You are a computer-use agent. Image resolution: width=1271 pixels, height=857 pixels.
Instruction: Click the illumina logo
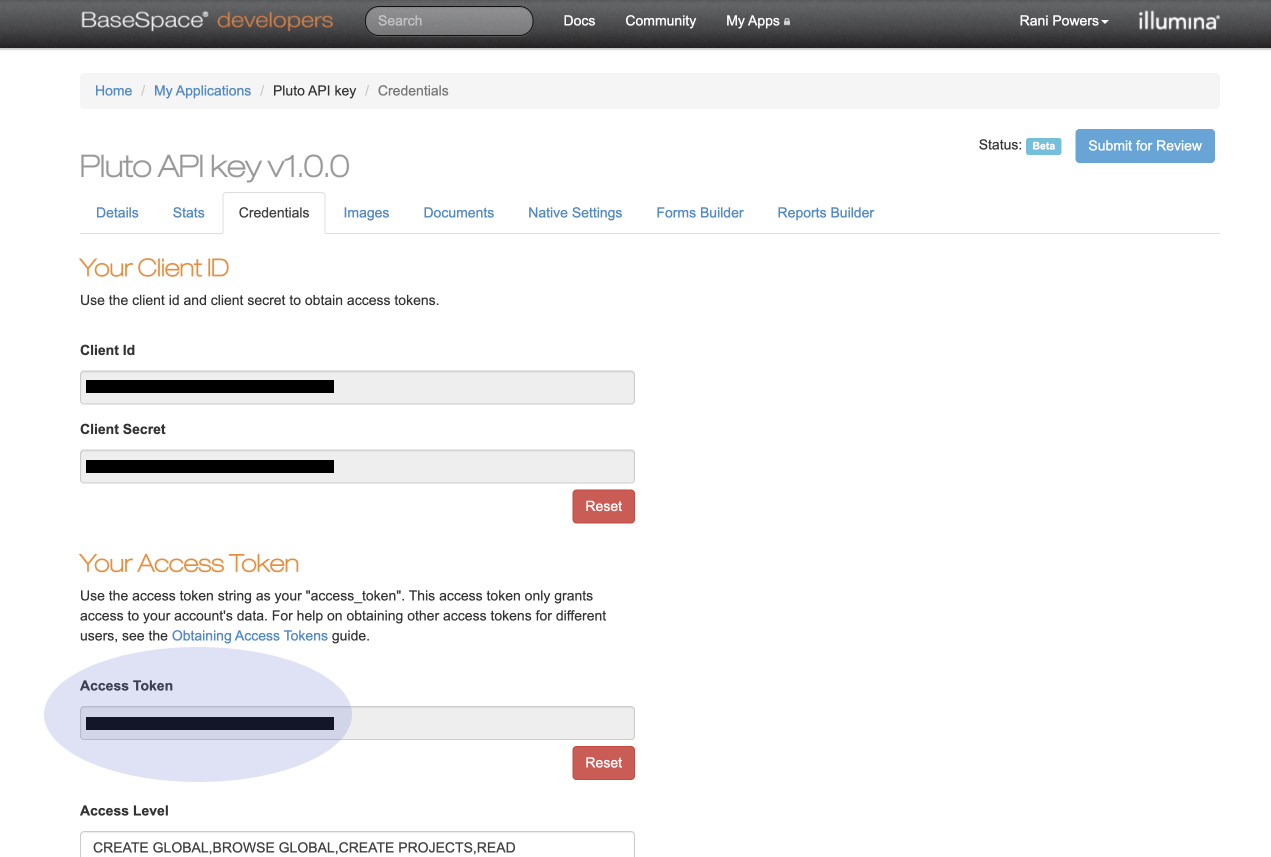pyautogui.click(x=1179, y=20)
